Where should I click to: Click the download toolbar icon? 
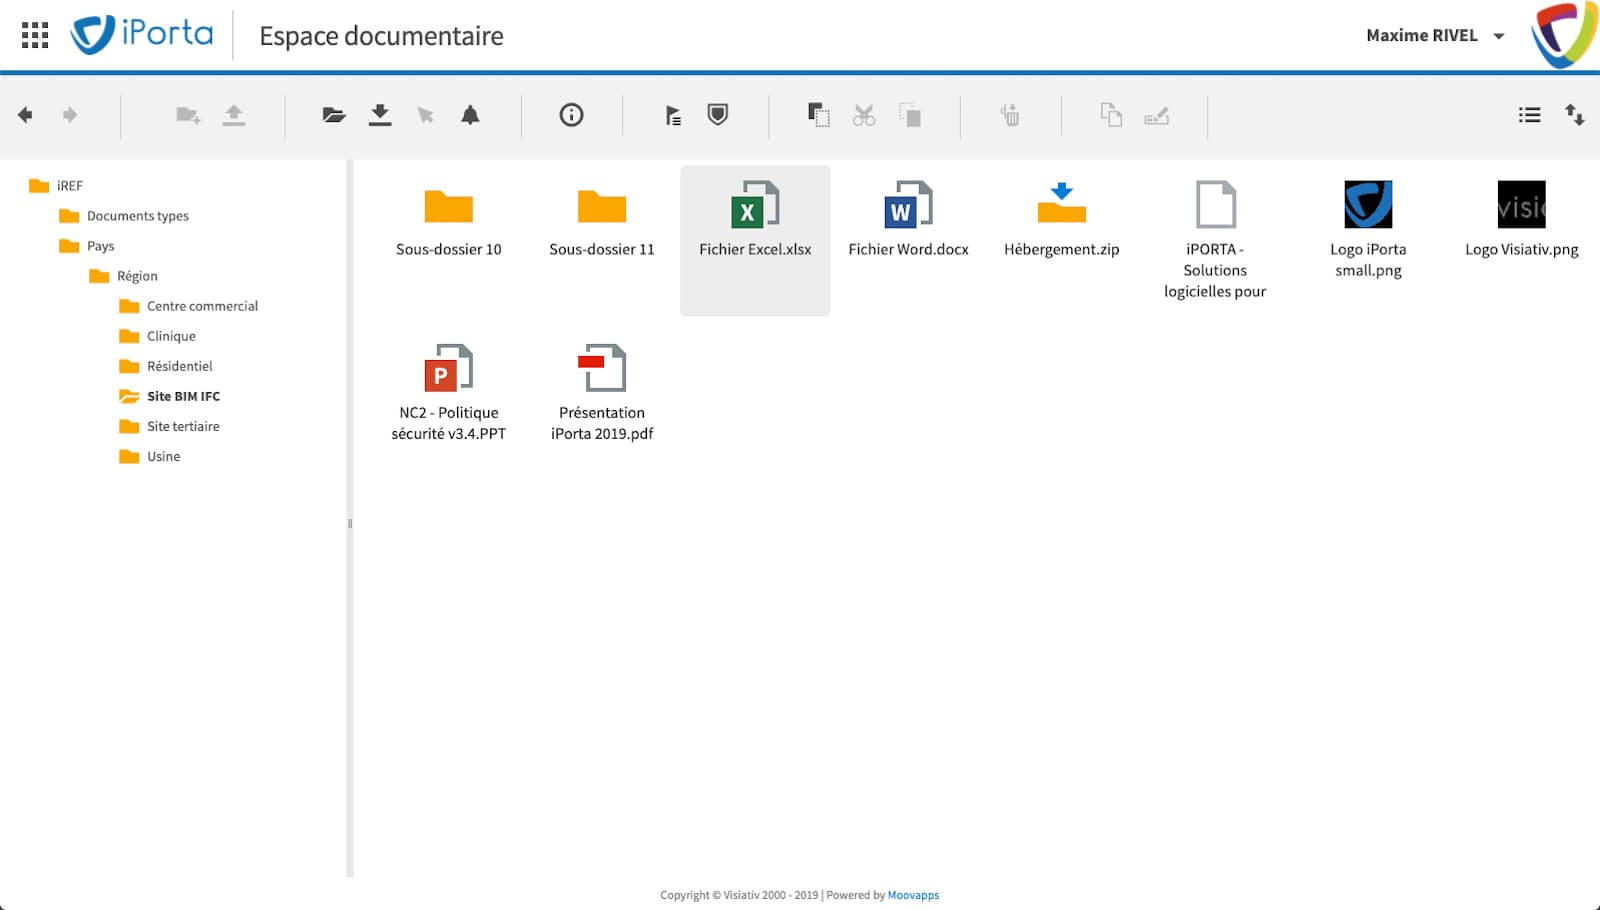[x=380, y=115]
